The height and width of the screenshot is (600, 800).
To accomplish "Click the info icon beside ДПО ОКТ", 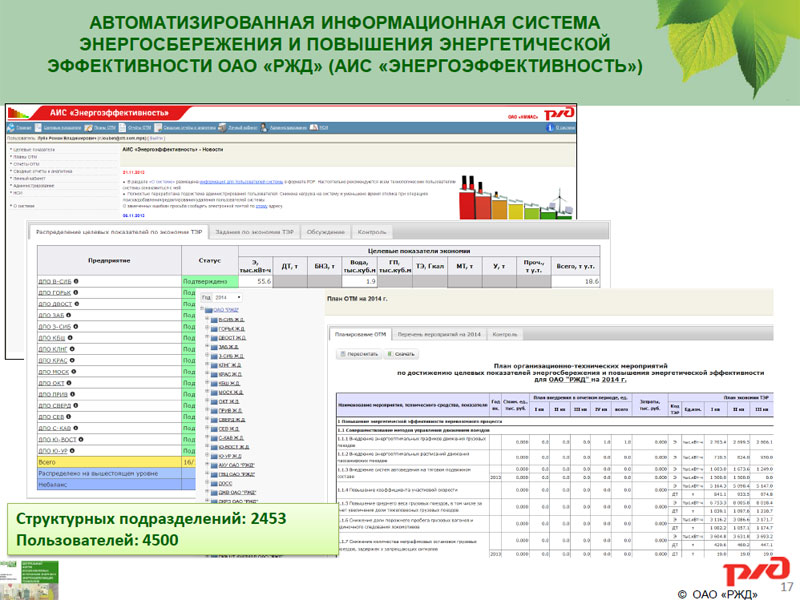I will (x=69, y=383).
